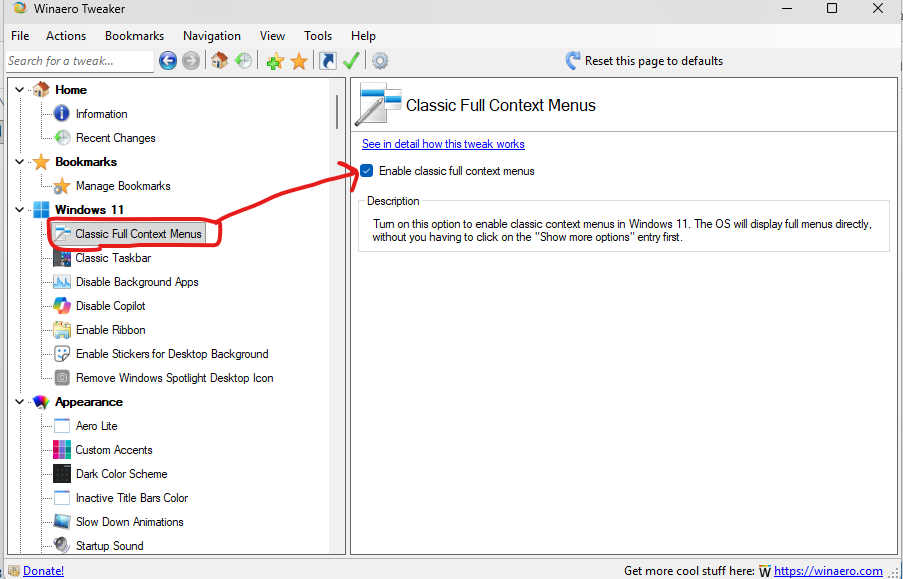The height and width of the screenshot is (579, 903).
Task: Click the Search for a tweak field
Action: point(80,61)
